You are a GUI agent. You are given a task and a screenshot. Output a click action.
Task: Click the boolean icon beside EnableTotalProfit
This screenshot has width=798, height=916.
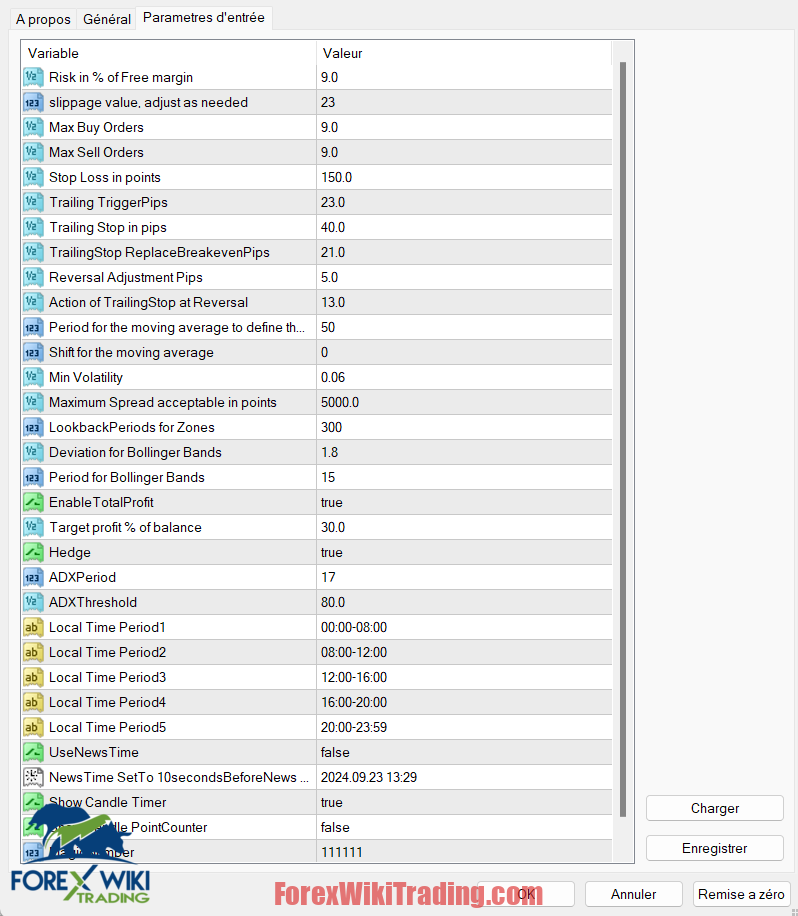(33, 502)
